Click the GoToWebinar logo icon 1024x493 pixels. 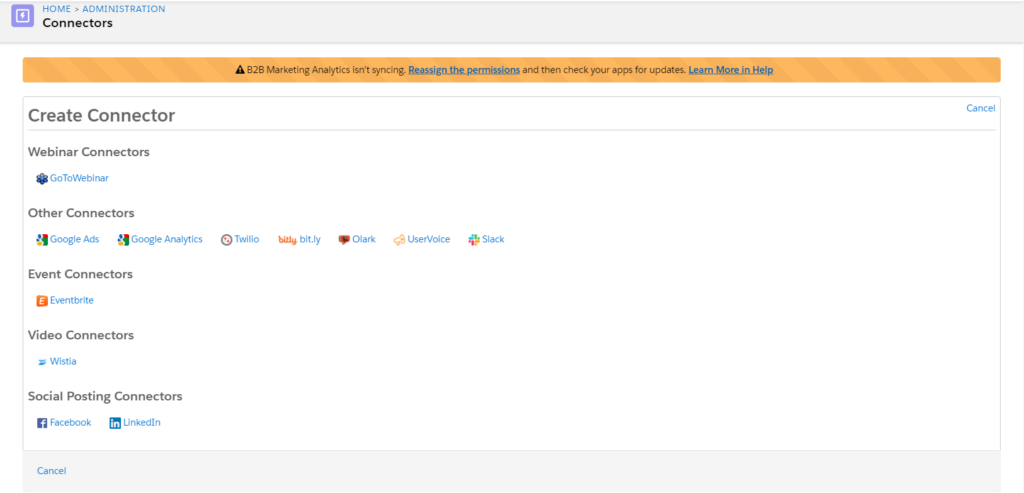[42, 178]
